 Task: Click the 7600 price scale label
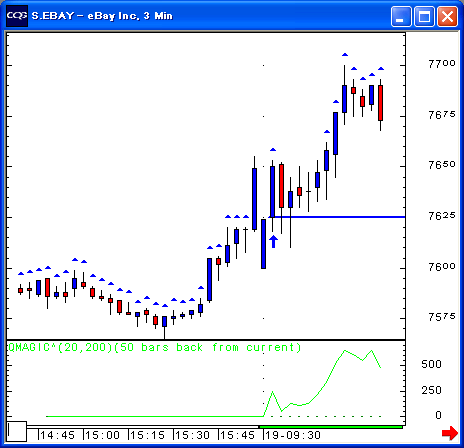(x=442, y=267)
